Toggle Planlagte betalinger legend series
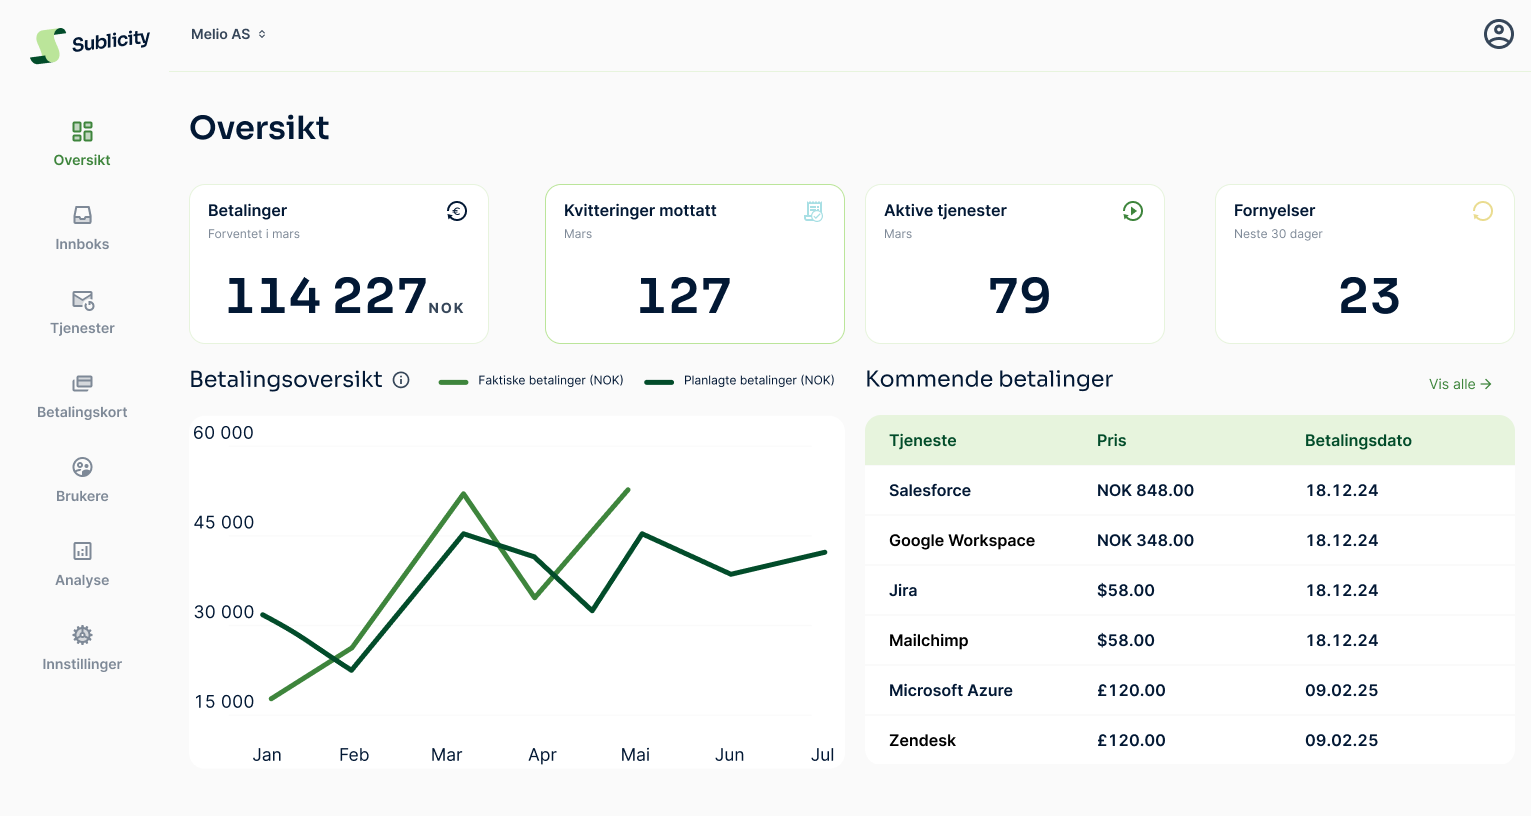Viewport: 1531px width, 816px height. click(740, 381)
